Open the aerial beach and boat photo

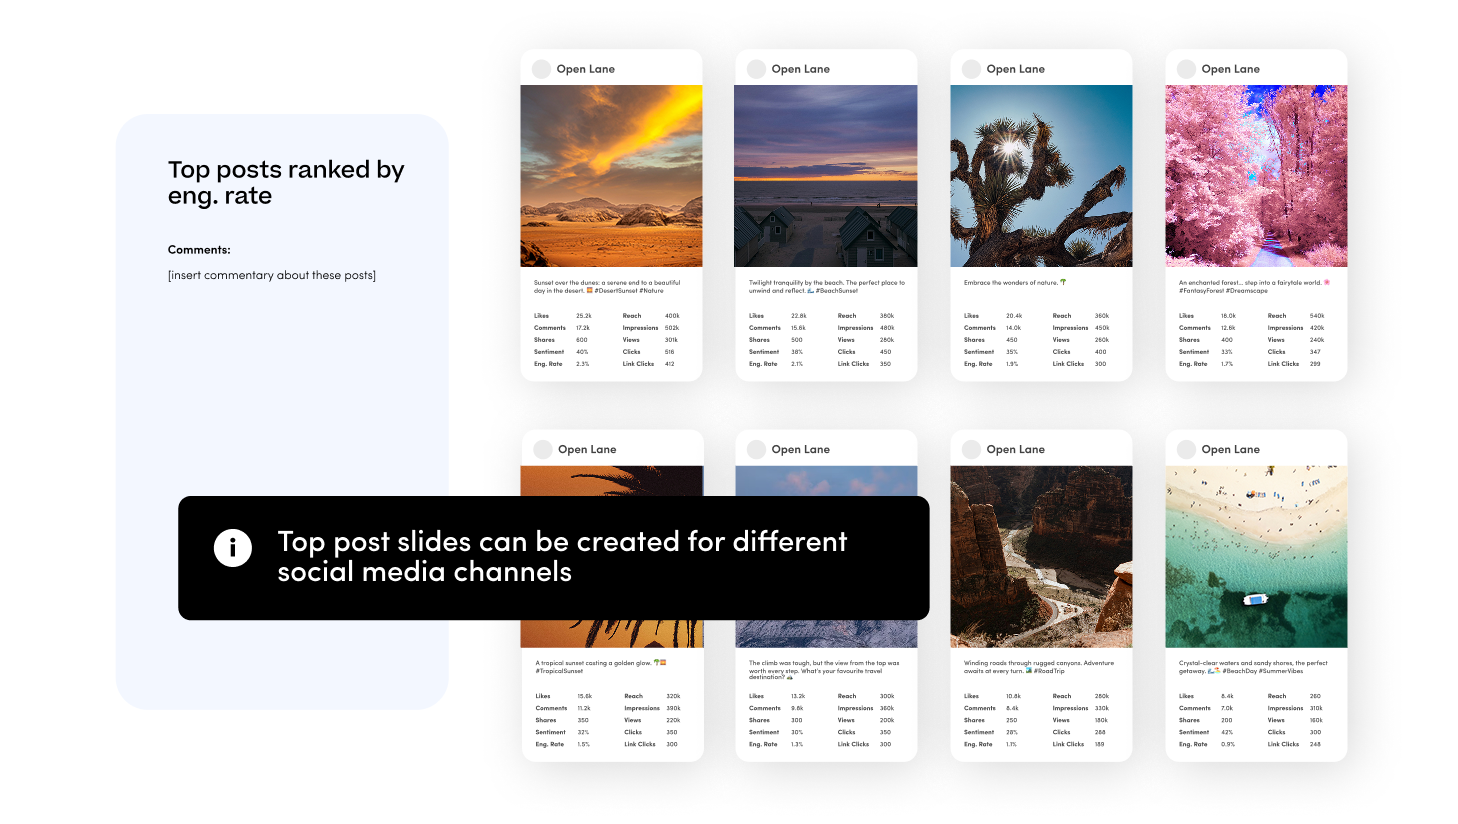pos(1256,557)
